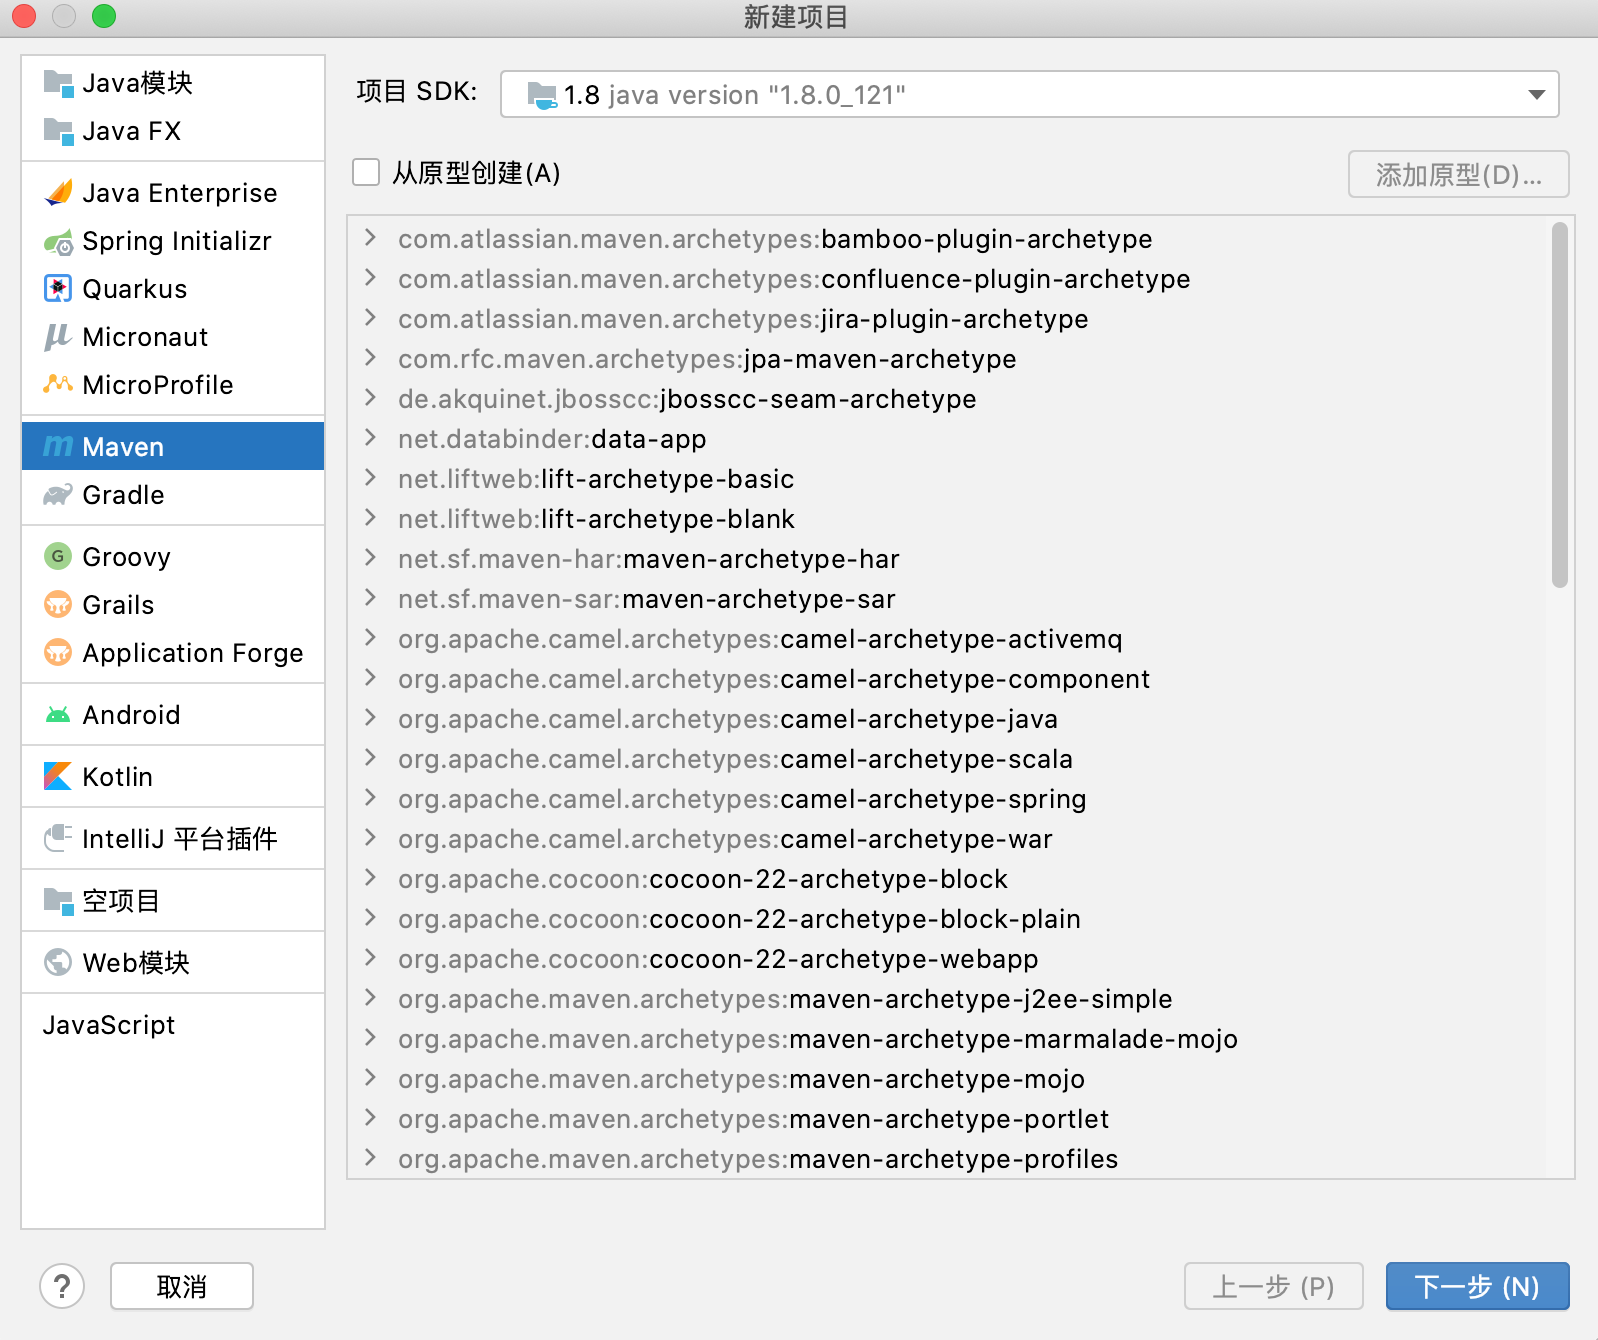
Task: Select the camel-archetype-java row
Action: click(x=947, y=719)
